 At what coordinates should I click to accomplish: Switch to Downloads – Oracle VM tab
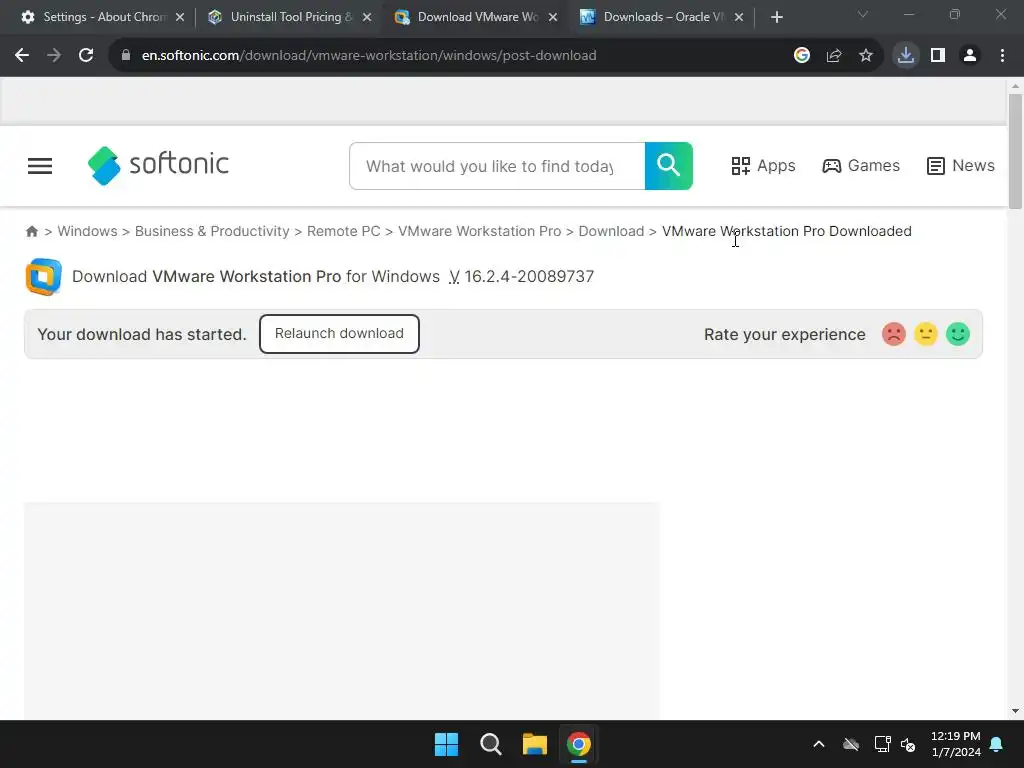coord(664,17)
